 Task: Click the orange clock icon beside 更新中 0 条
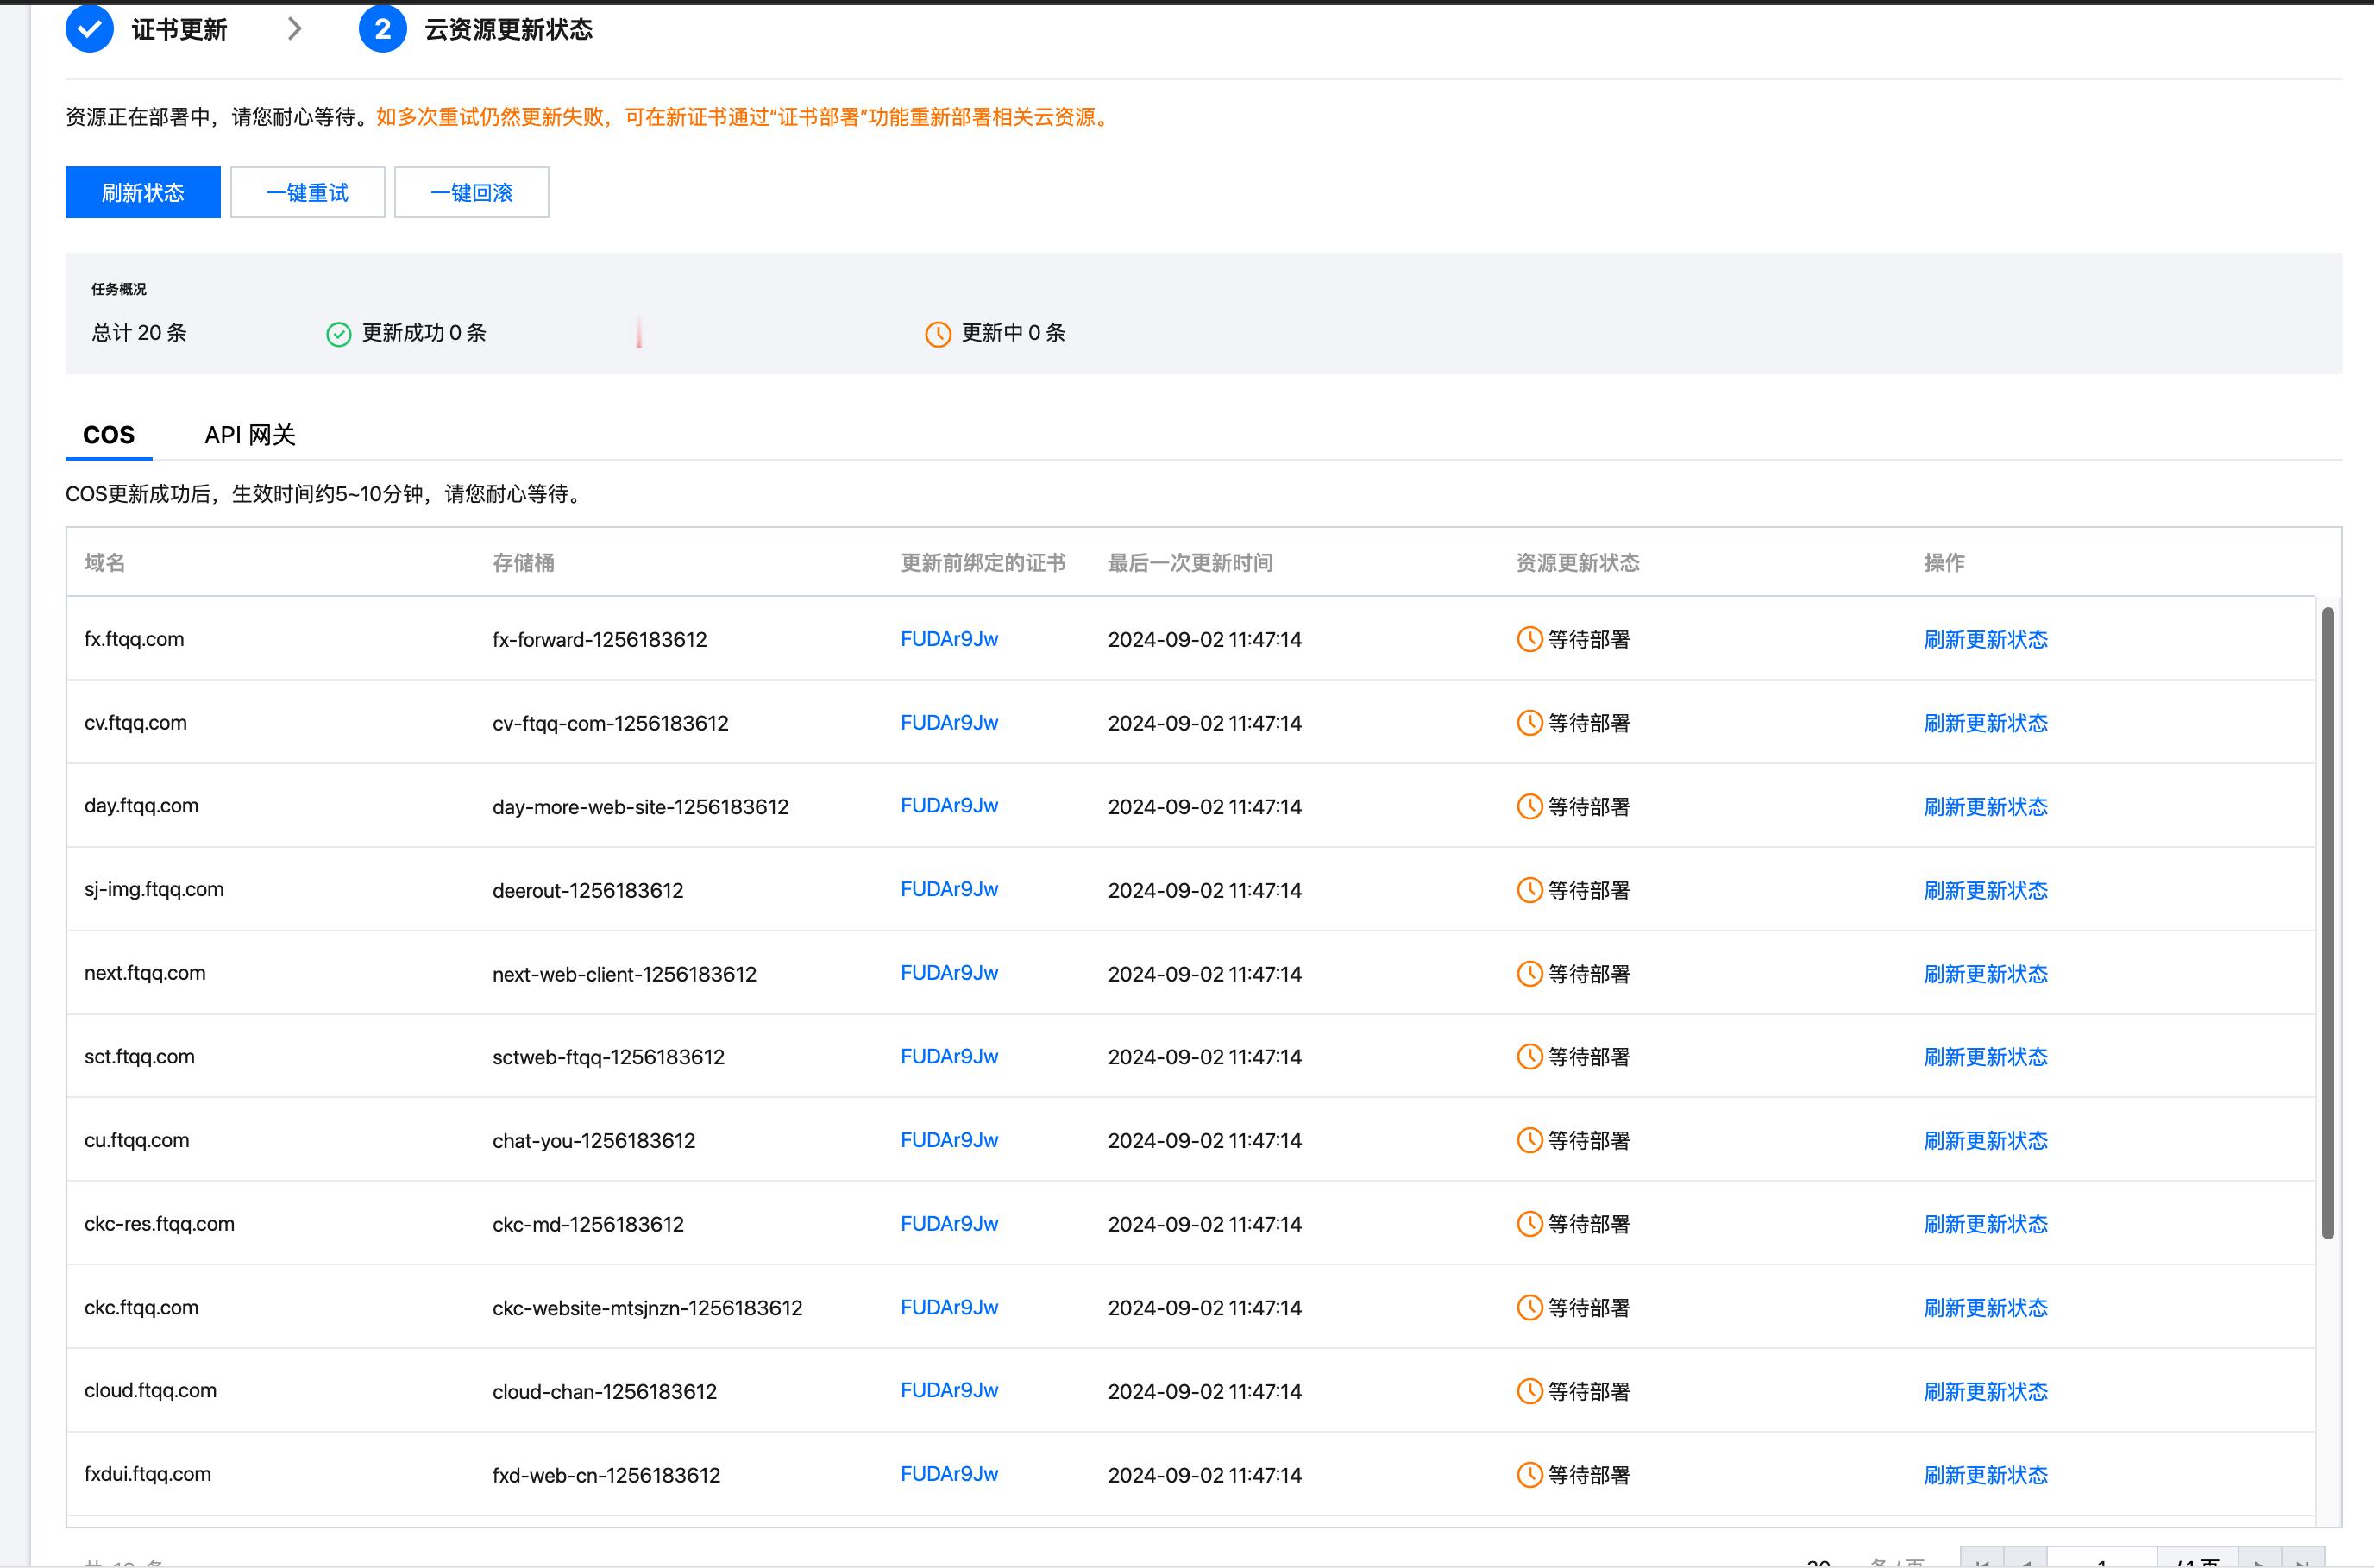click(x=938, y=334)
